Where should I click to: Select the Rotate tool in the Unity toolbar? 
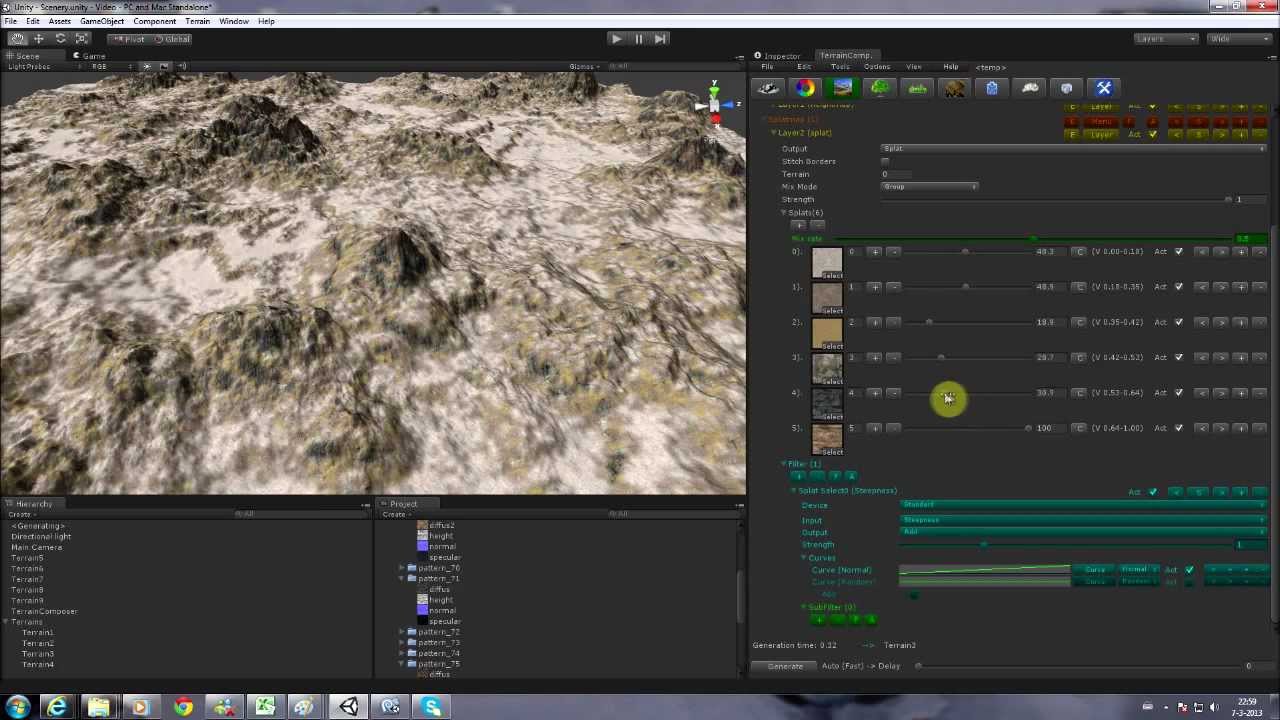(x=60, y=38)
